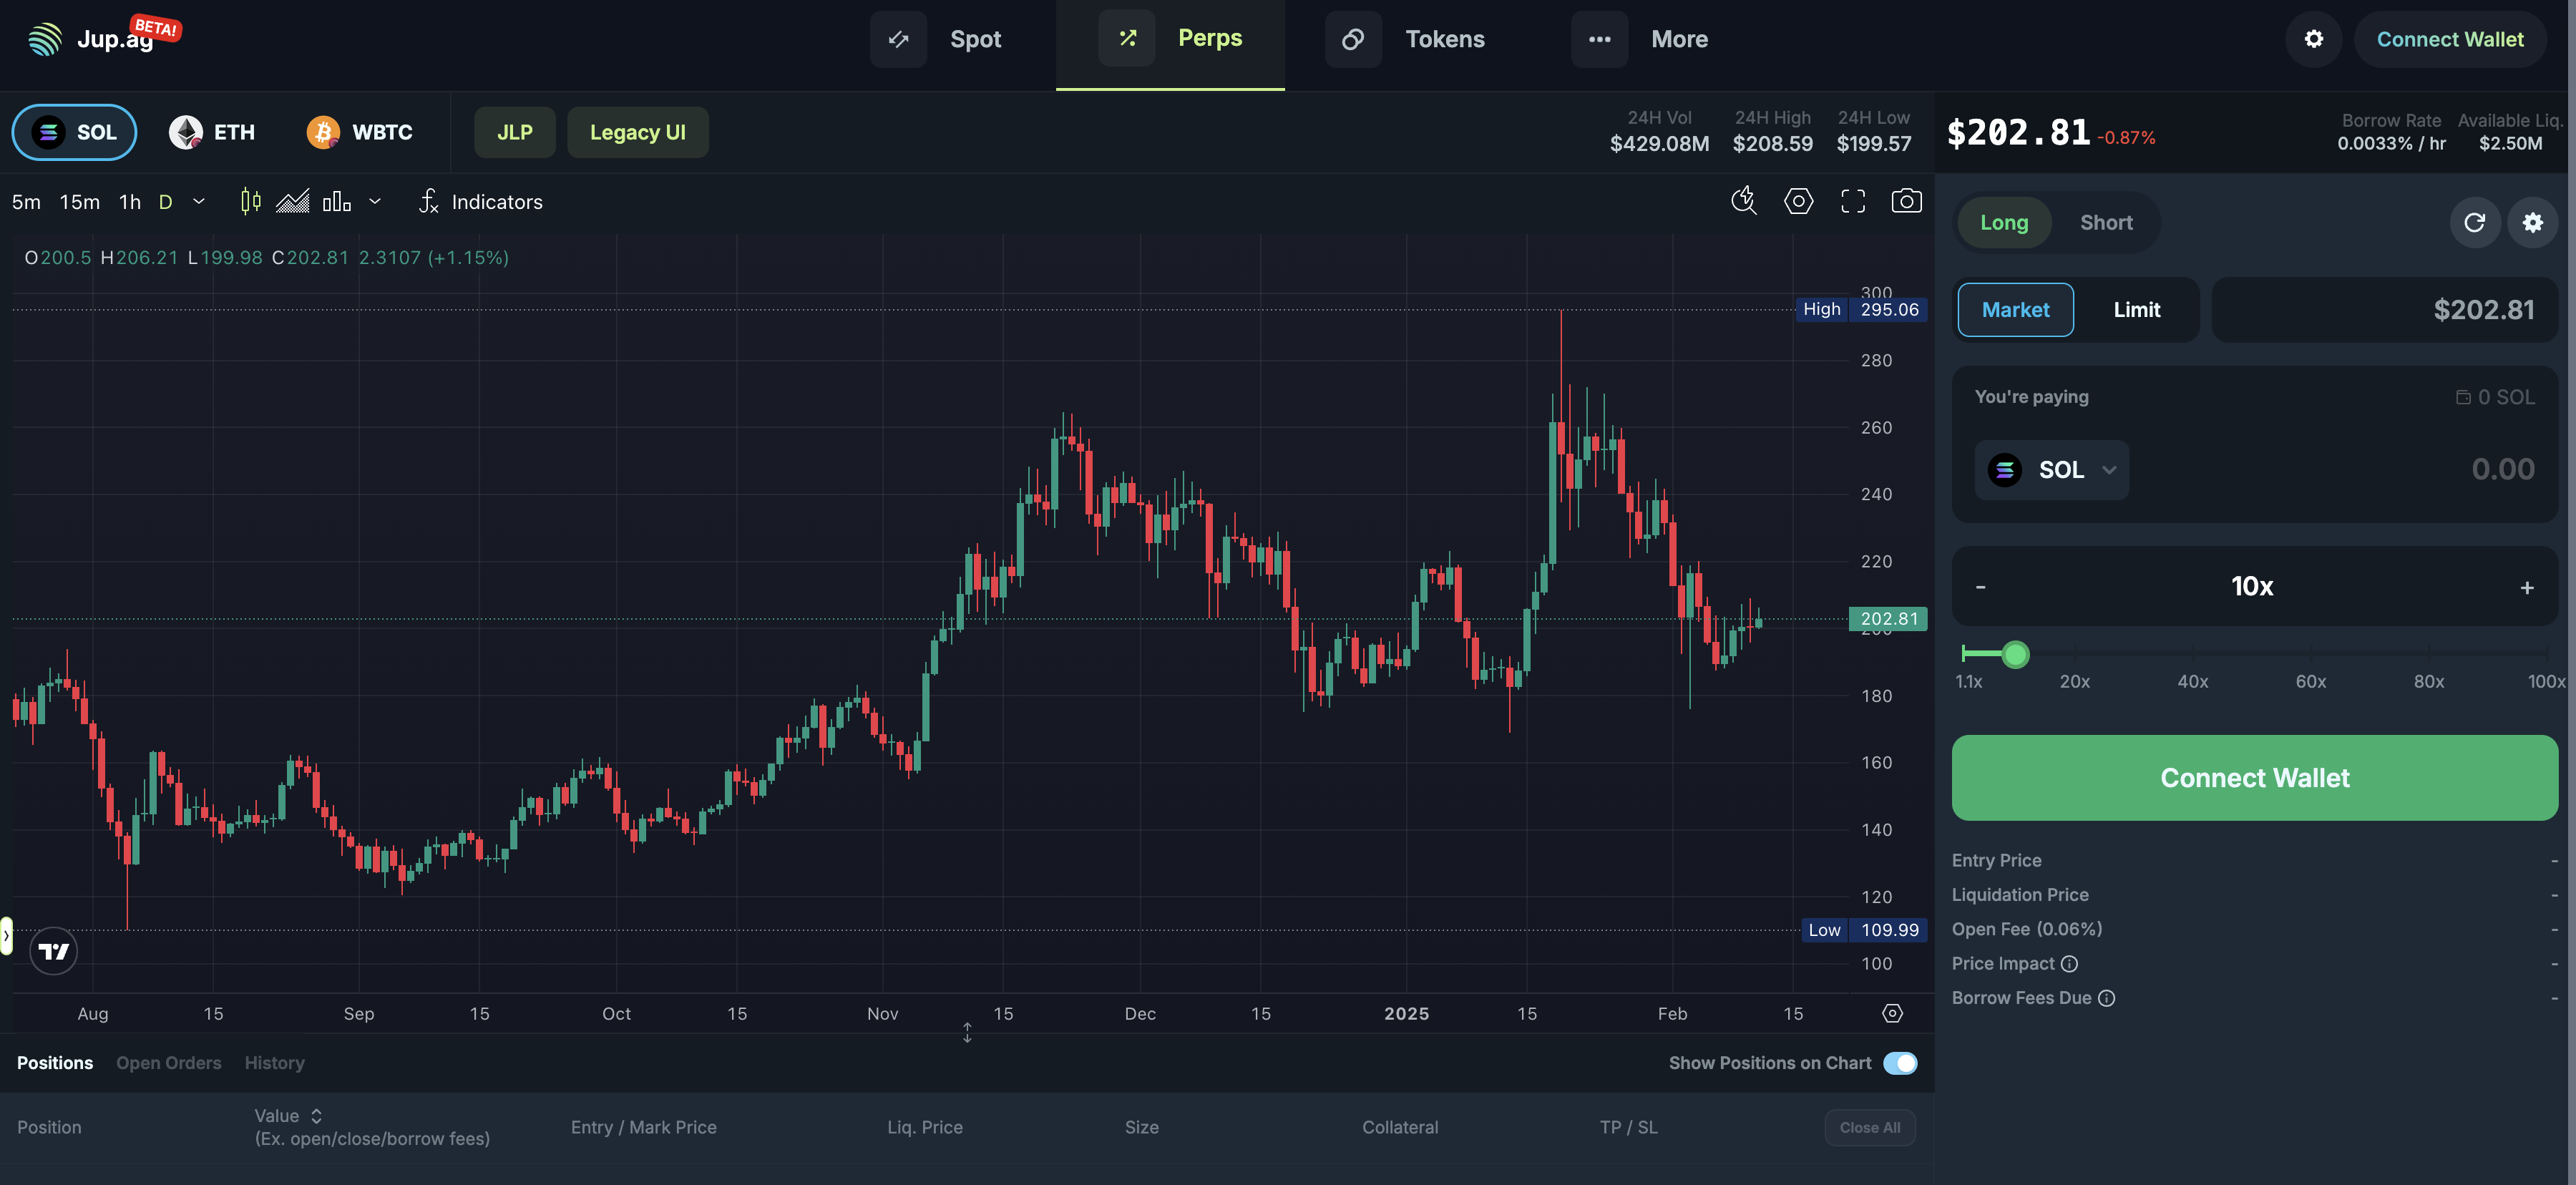Open the chart type dropdown chevron
The image size is (2576, 1185).
coord(375,202)
